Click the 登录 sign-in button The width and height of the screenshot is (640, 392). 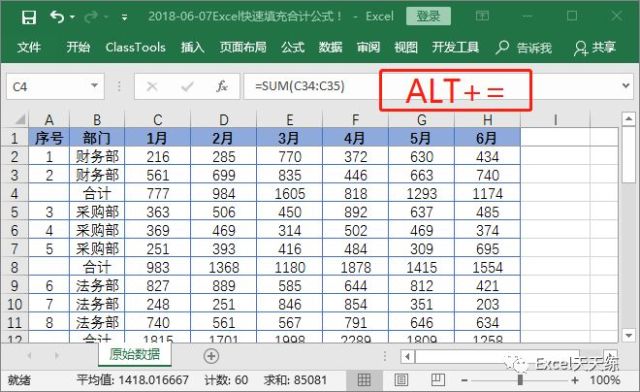coord(428,16)
